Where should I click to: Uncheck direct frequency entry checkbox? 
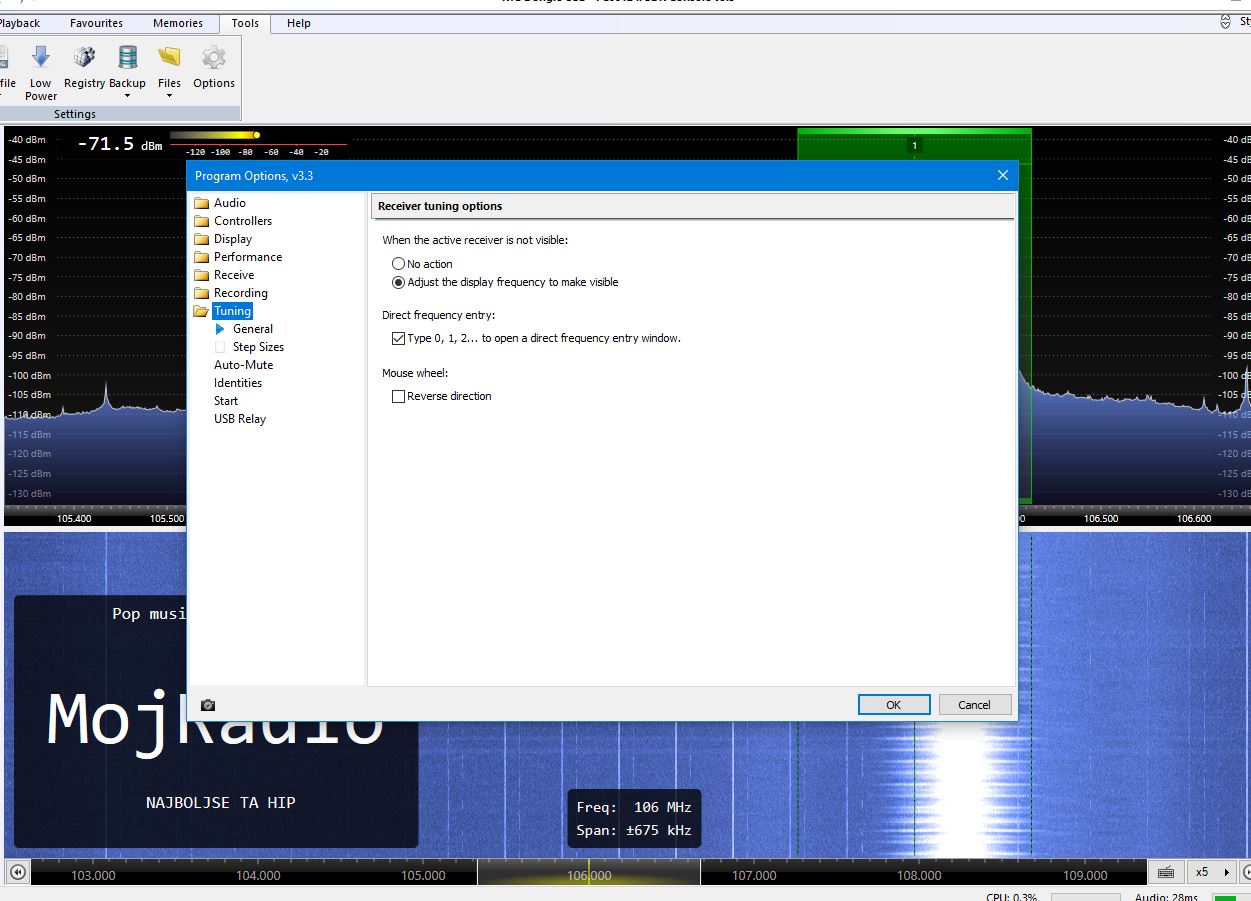pyautogui.click(x=399, y=338)
